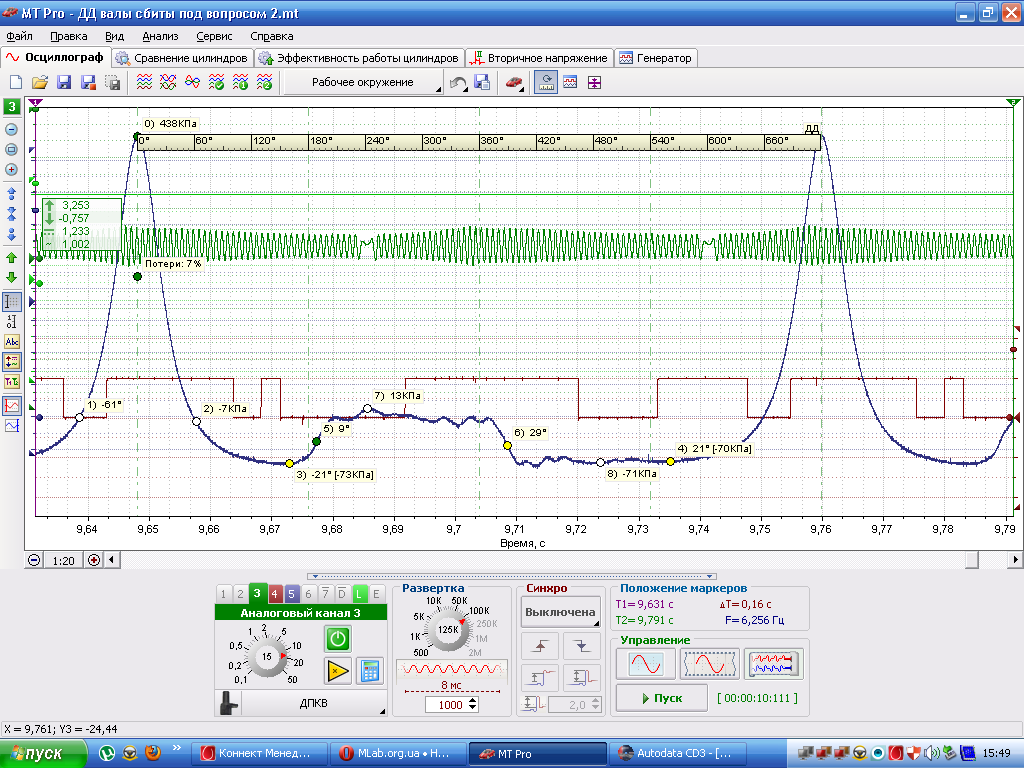Click the channel calculator icon
This screenshot has height=768, width=1024.
tap(370, 671)
